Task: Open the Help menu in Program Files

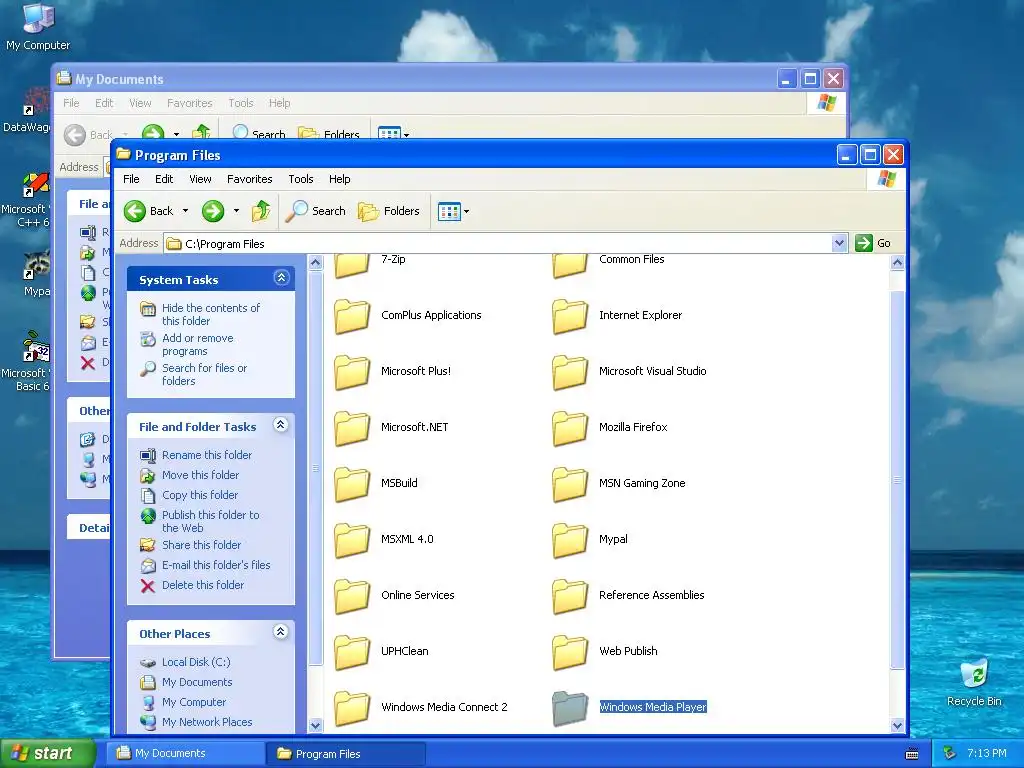Action: 340,179
